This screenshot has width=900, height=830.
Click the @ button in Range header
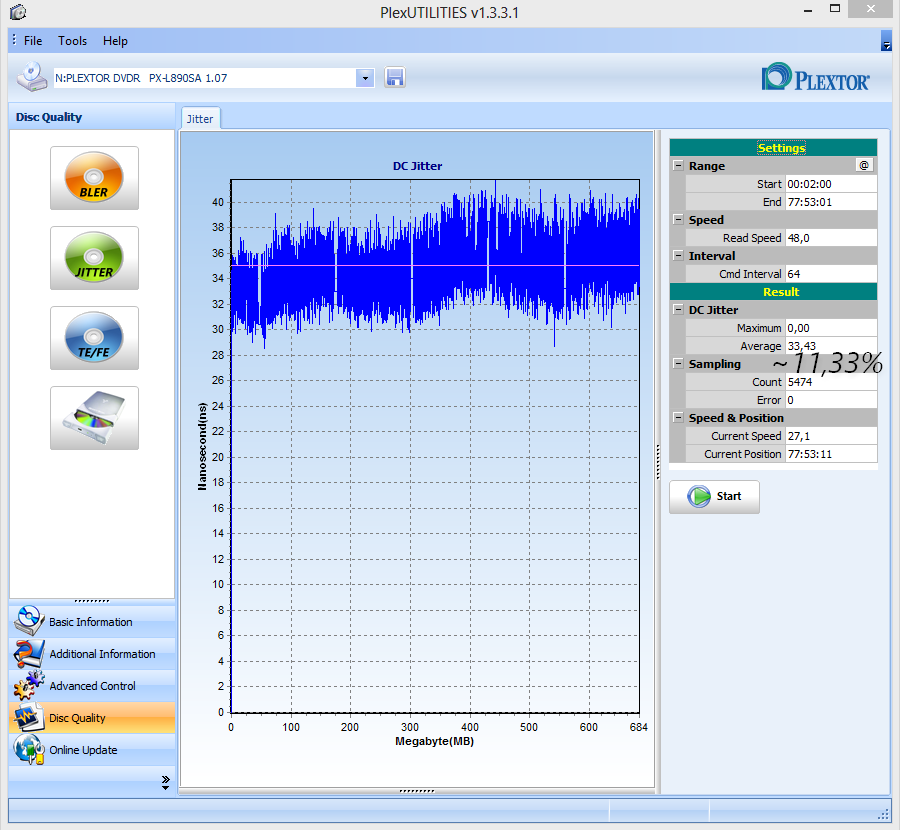(x=864, y=165)
